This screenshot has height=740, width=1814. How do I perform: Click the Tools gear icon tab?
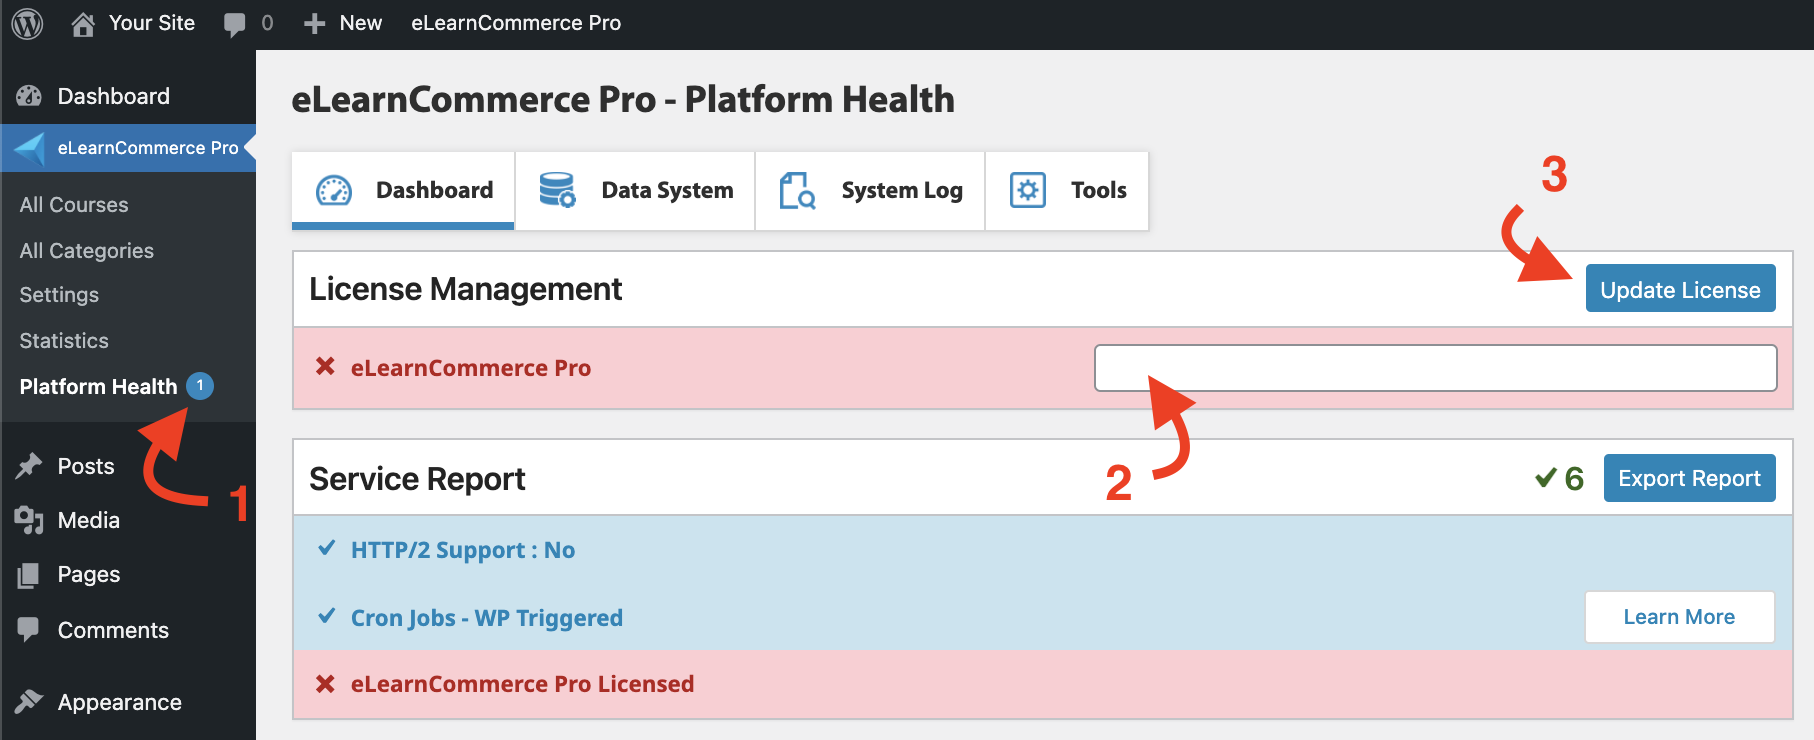[1027, 190]
